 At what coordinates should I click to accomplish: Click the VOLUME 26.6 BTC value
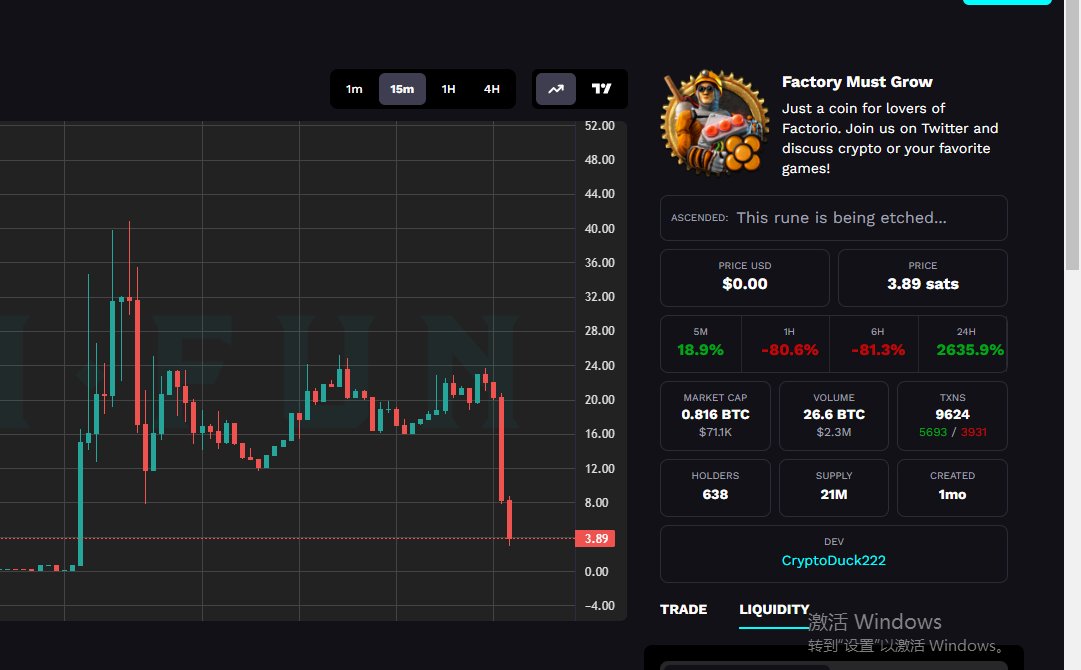click(834, 414)
